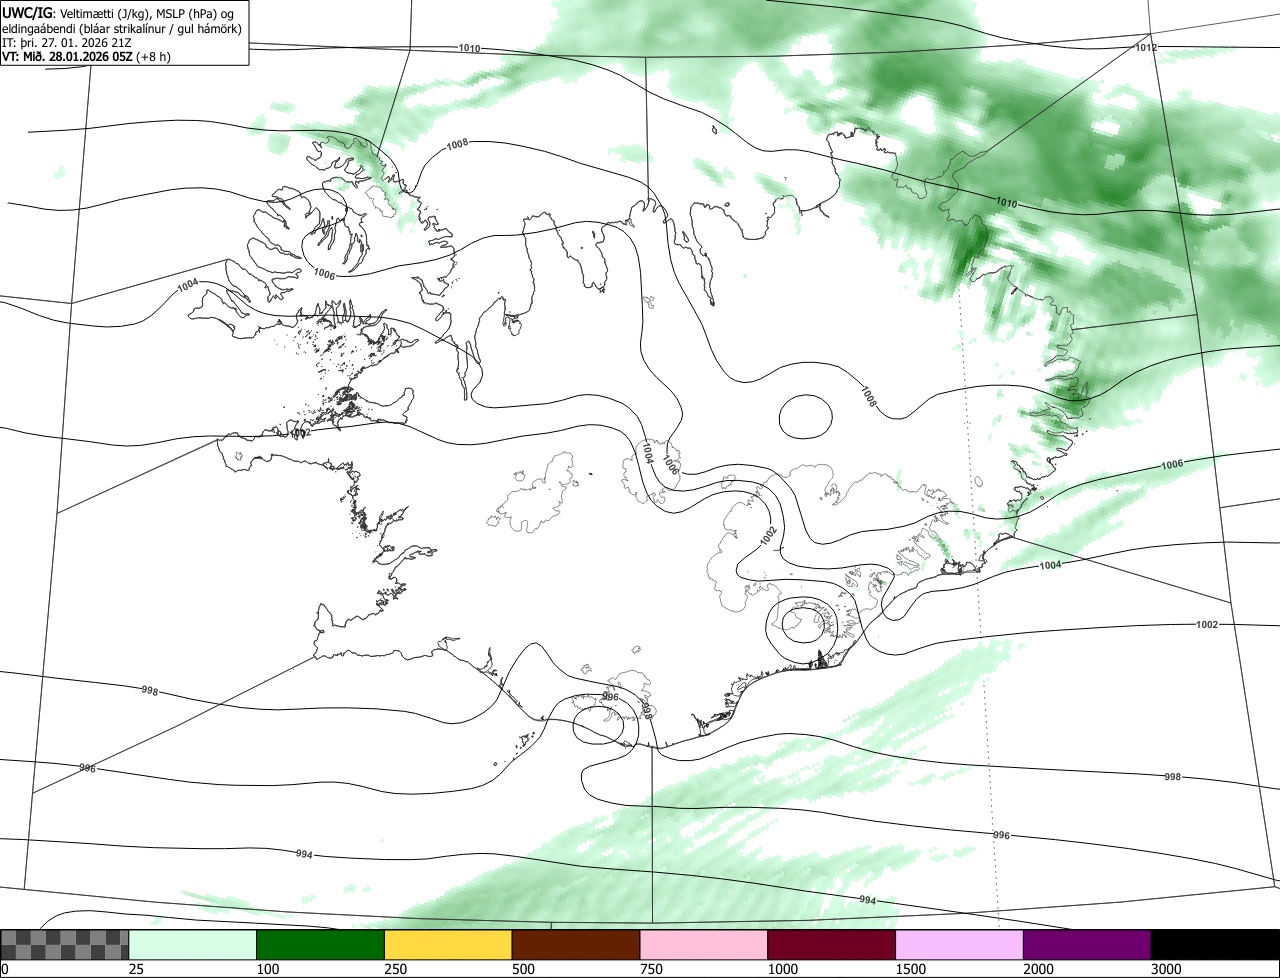Screen dimensions: 1280x978
Task: Select the legend value "750"
Action: point(651,969)
